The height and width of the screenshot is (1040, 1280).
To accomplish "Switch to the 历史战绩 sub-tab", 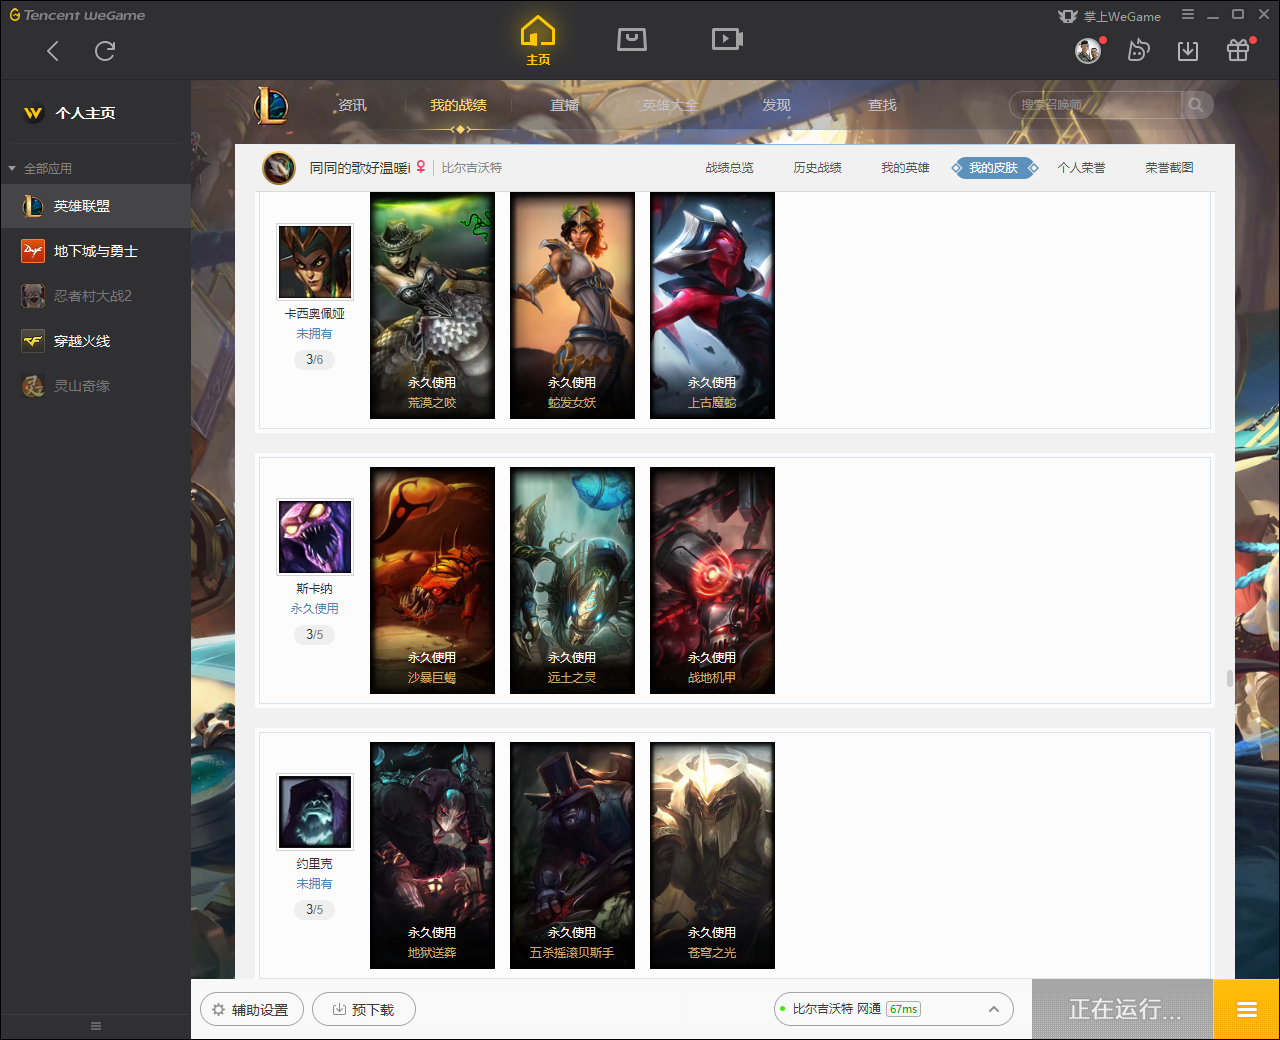I will [817, 168].
